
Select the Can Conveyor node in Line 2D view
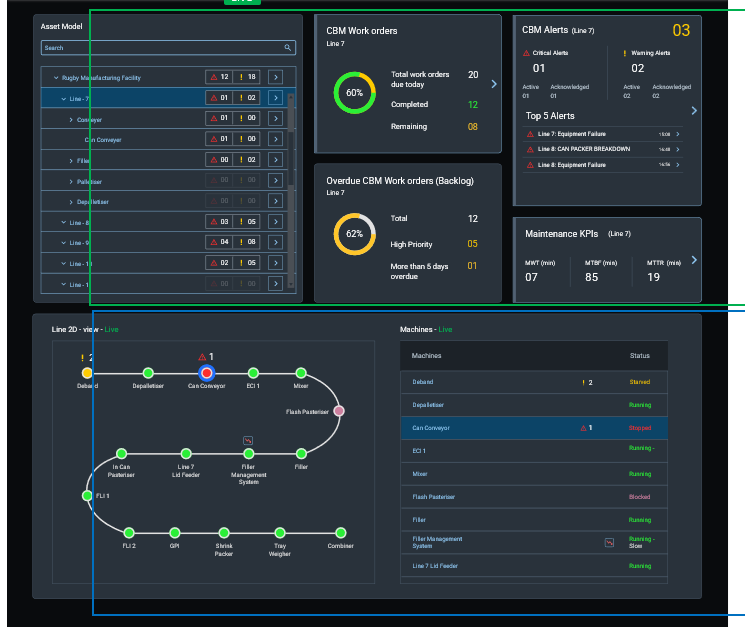pos(207,373)
